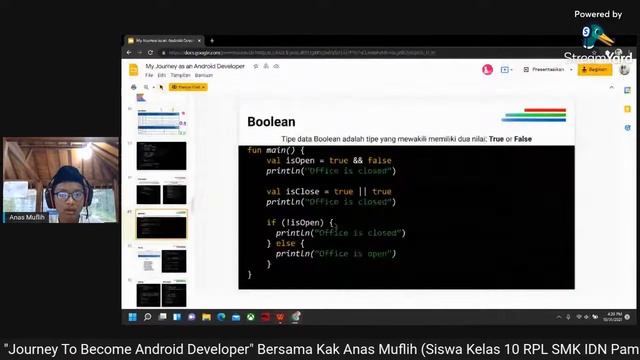Open the Calendar side panel icon

628,90
